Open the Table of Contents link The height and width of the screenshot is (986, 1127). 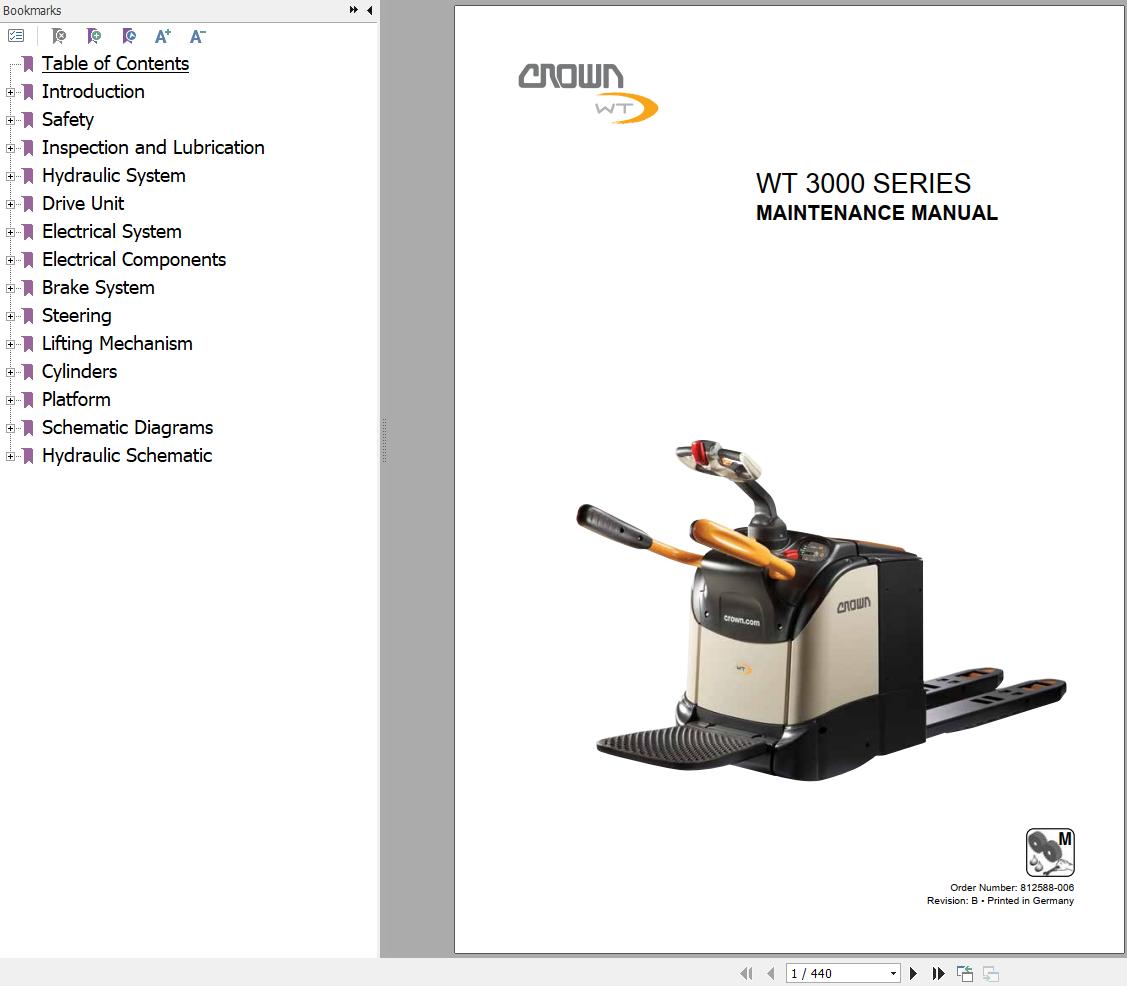(x=115, y=63)
